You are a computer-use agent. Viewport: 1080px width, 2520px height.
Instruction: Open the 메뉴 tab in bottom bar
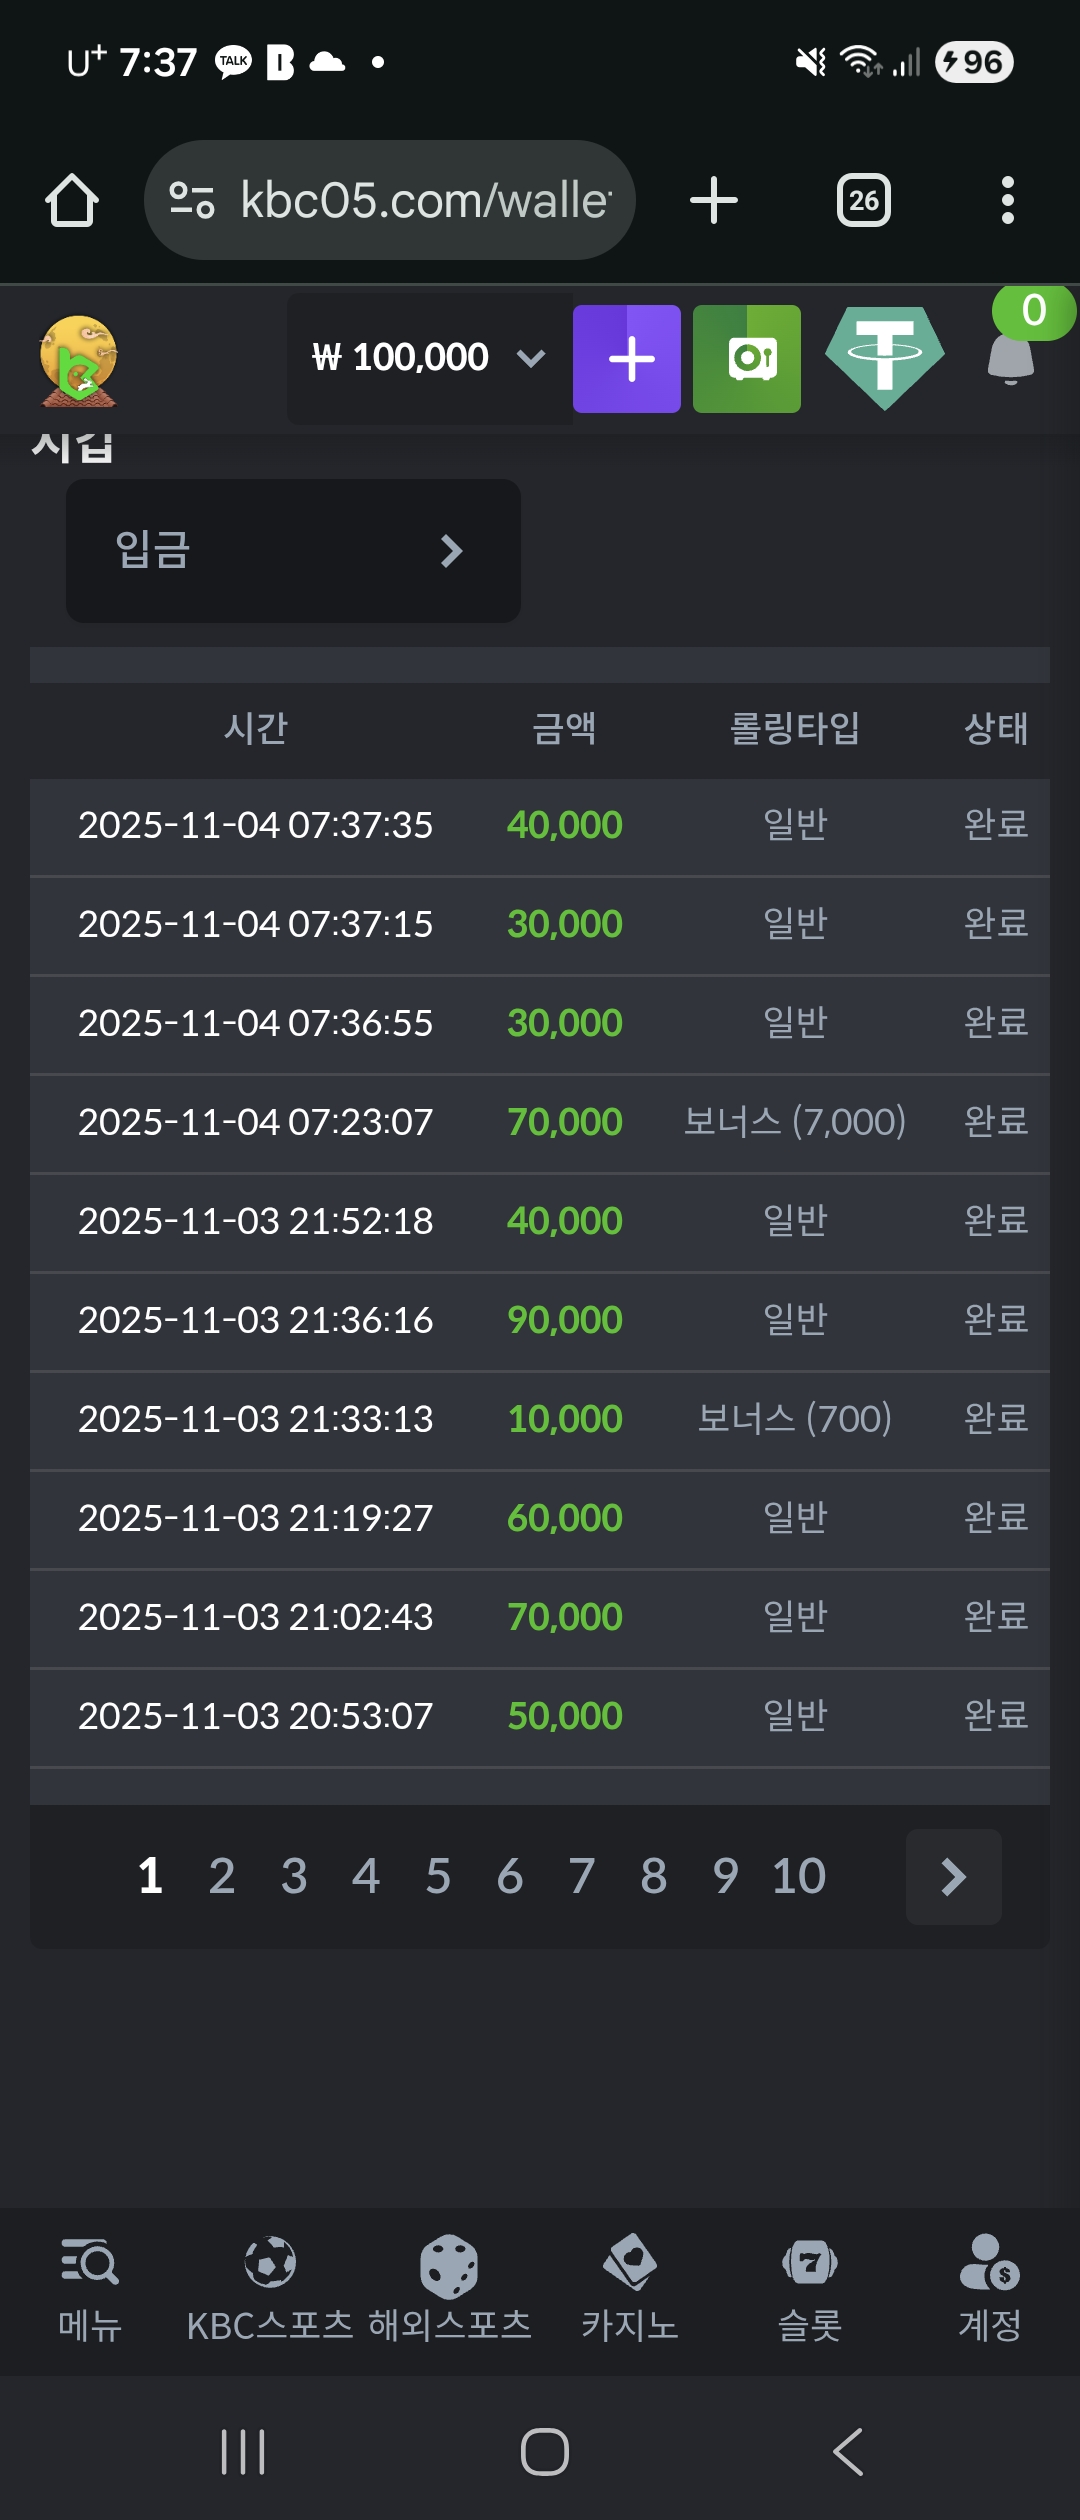[x=90, y=2288]
